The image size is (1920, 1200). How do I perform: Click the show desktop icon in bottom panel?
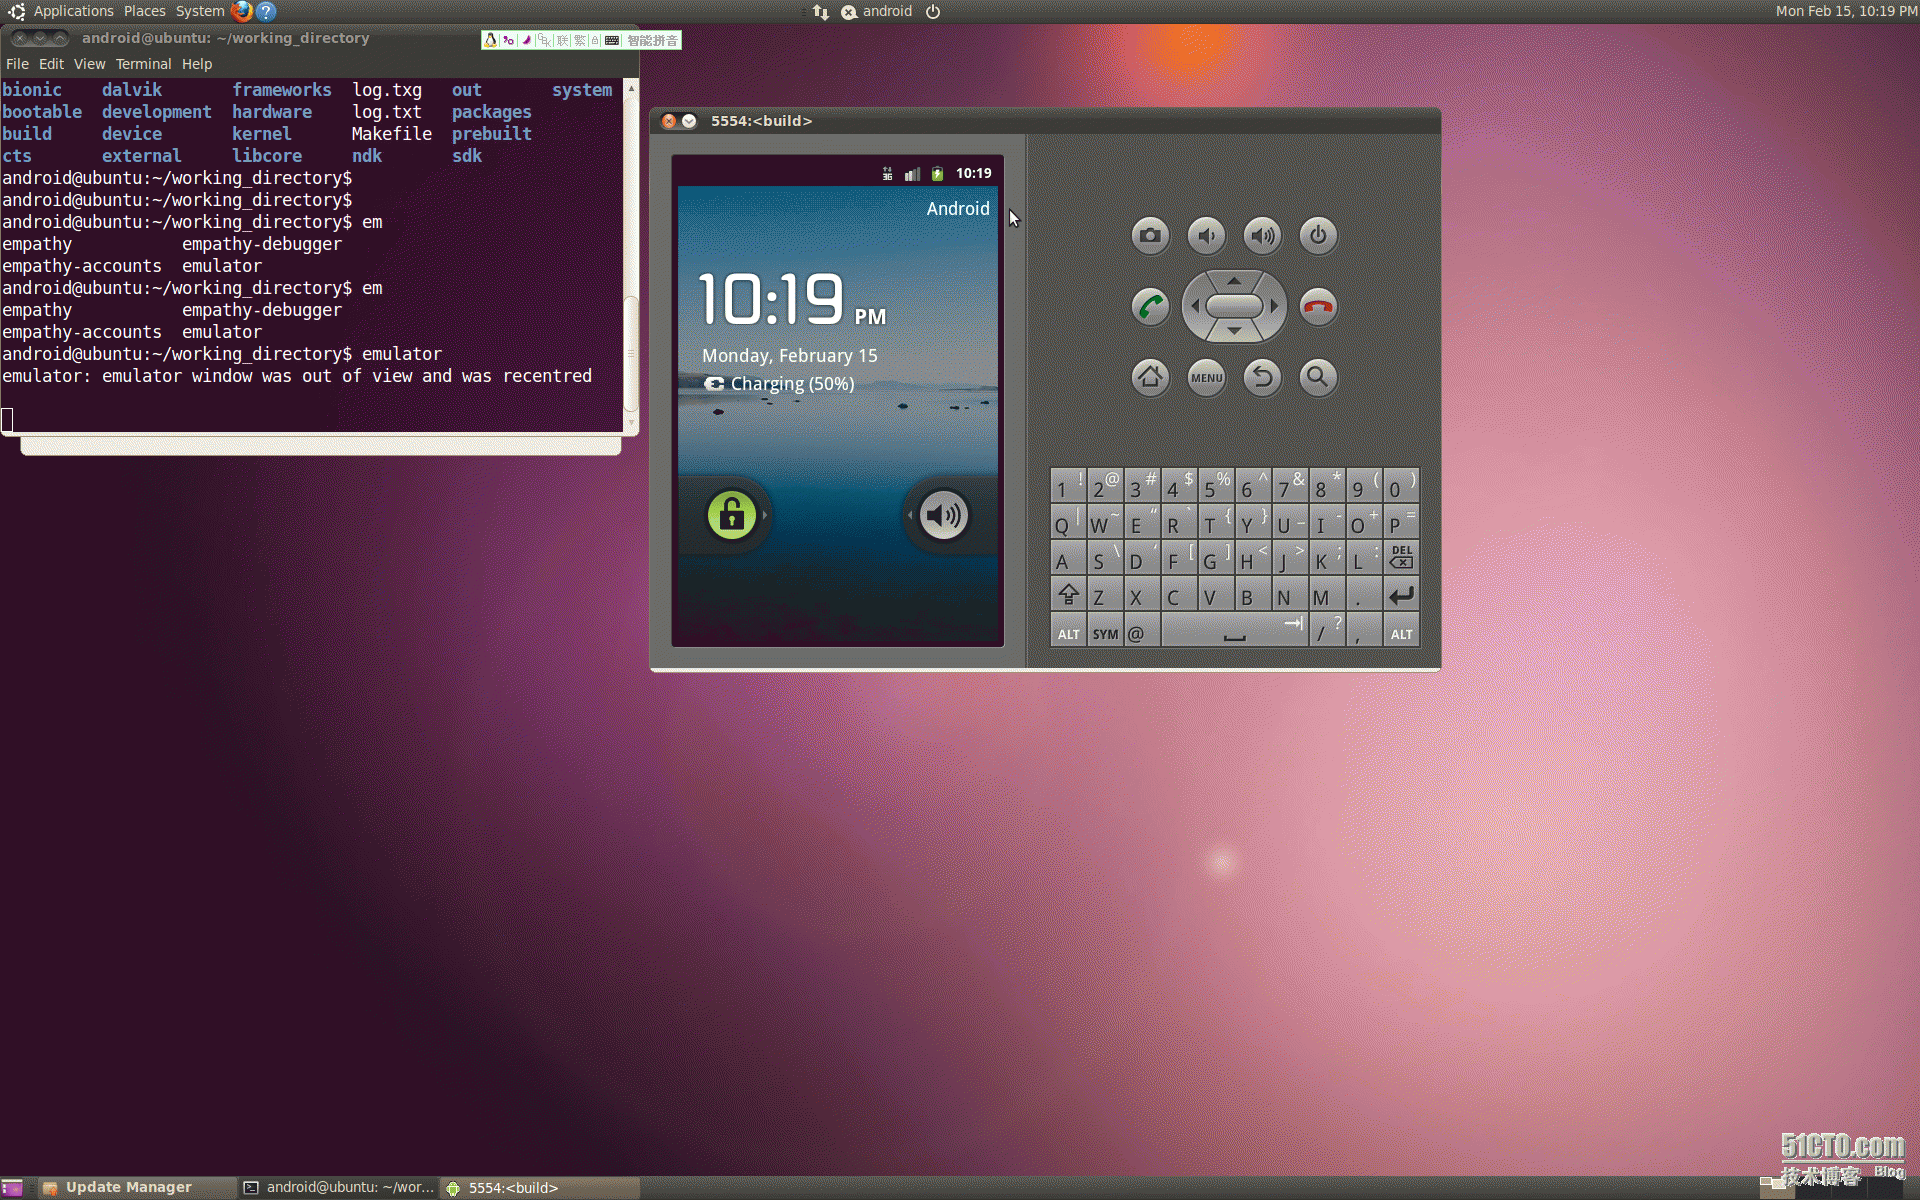pyautogui.click(x=12, y=1188)
